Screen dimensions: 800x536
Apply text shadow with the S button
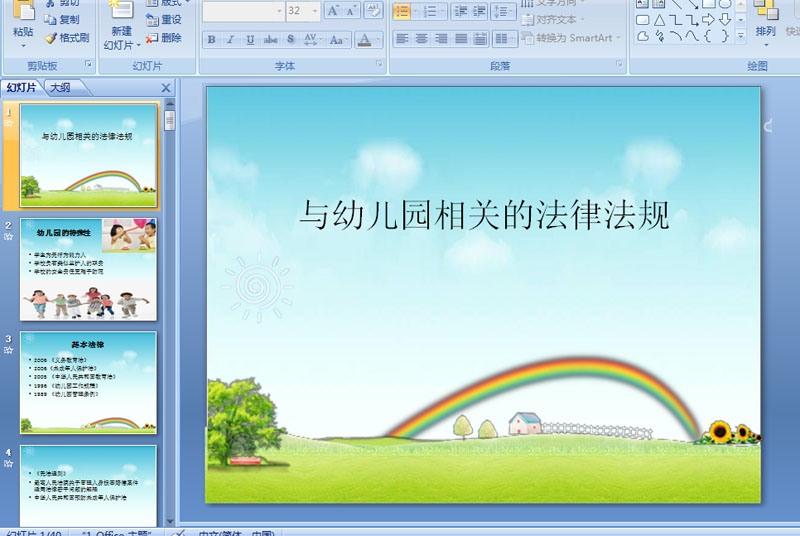pos(290,39)
